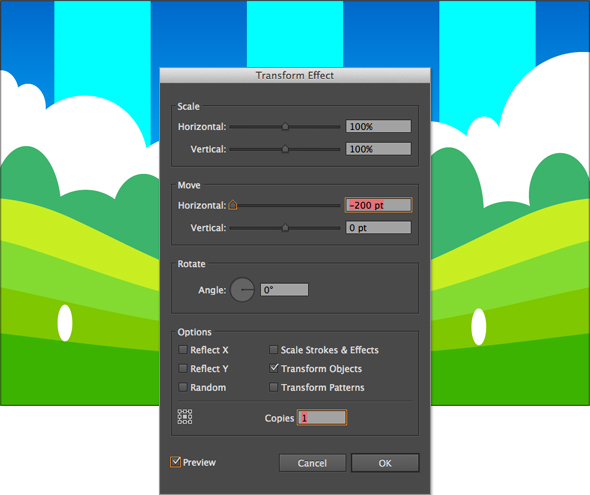Click the Scale Horizontal 100% field
The width and height of the screenshot is (590, 495).
pos(379,126)
